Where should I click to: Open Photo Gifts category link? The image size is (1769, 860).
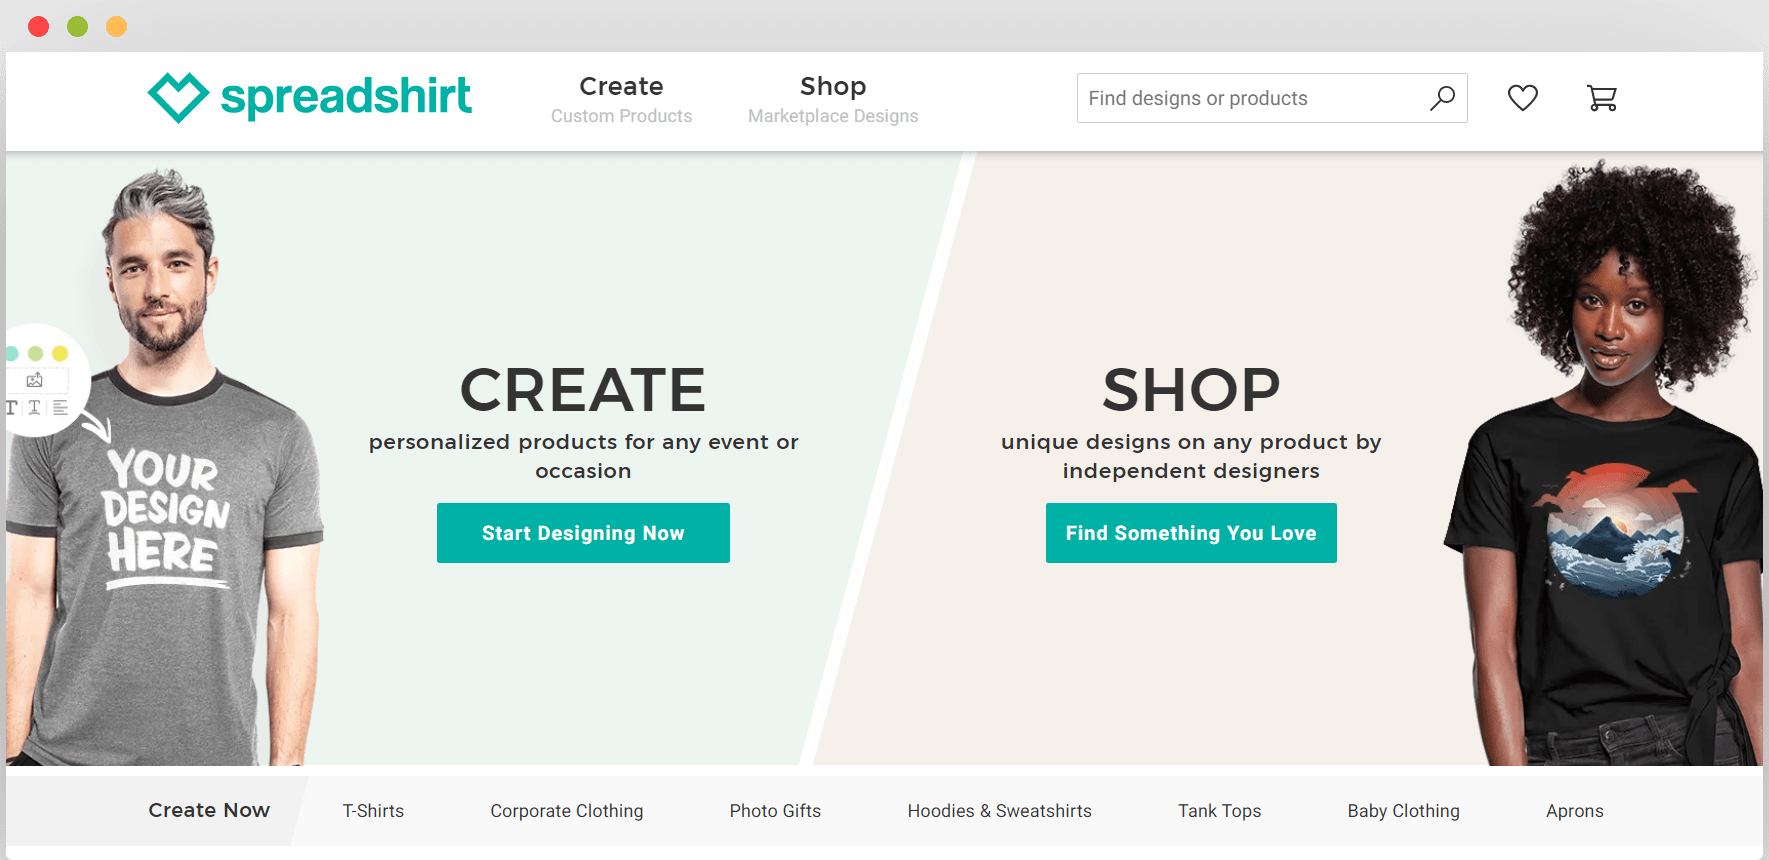click(775, 811)
